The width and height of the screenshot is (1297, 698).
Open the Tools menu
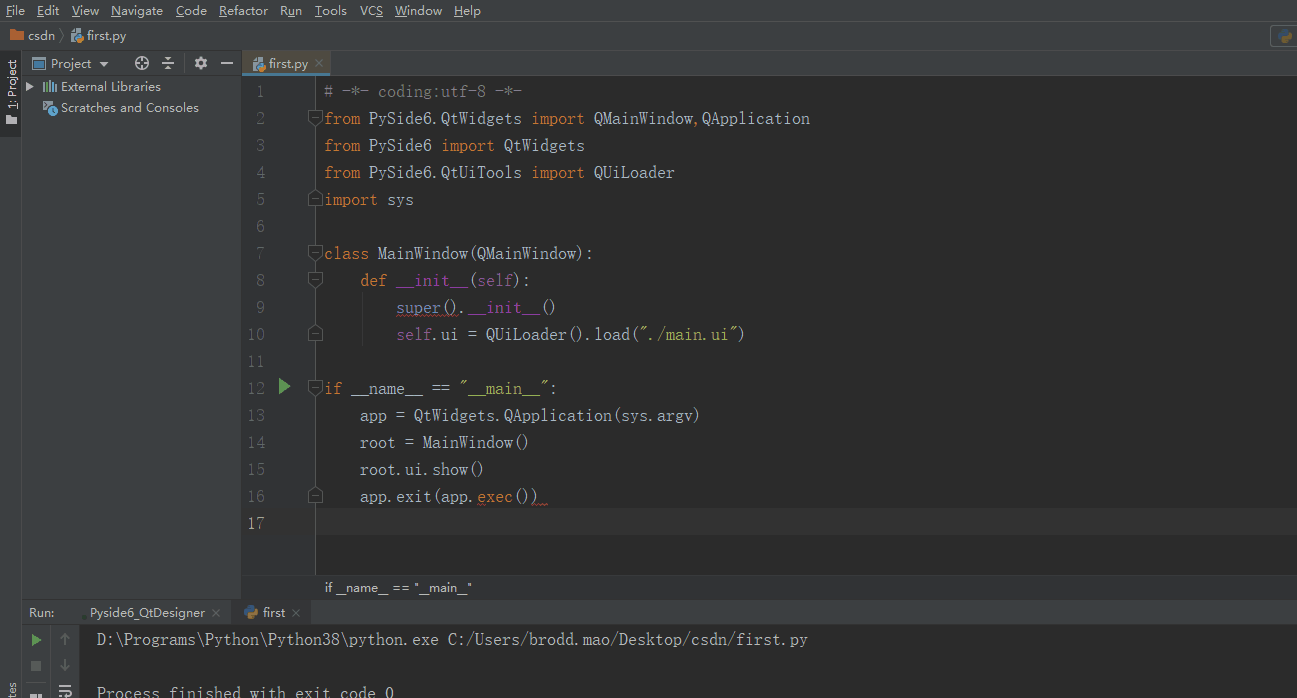[330, 11]
